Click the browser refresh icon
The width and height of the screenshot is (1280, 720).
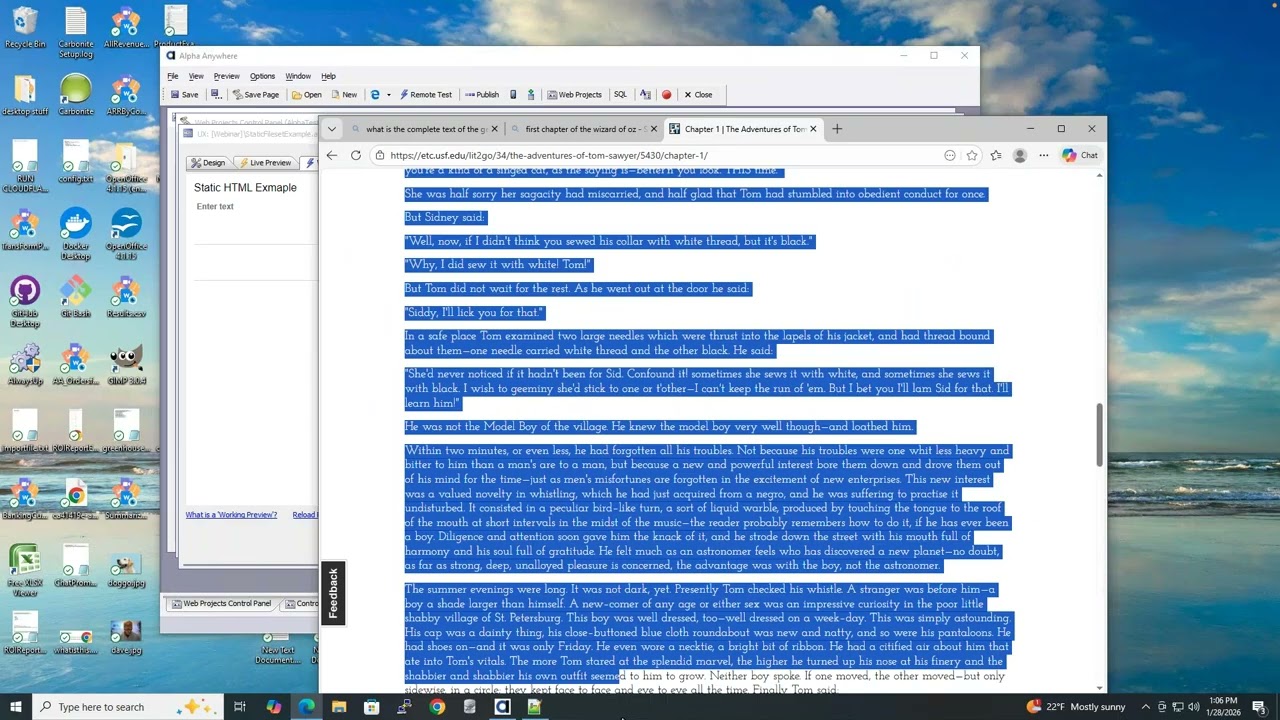pyautogui.click(x=356, y=155)
